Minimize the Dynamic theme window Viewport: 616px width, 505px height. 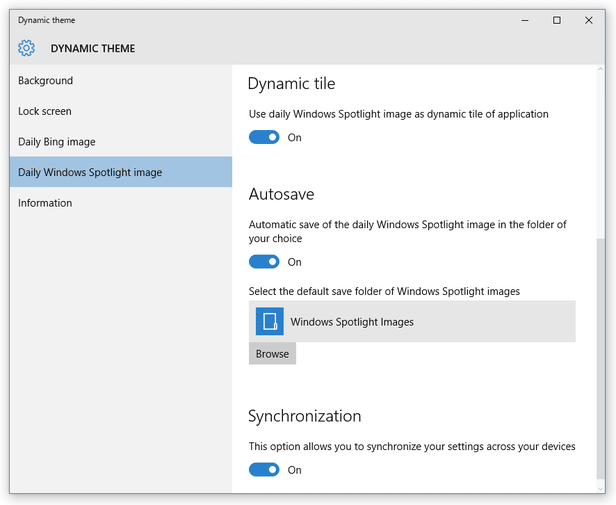coord(525,20)
